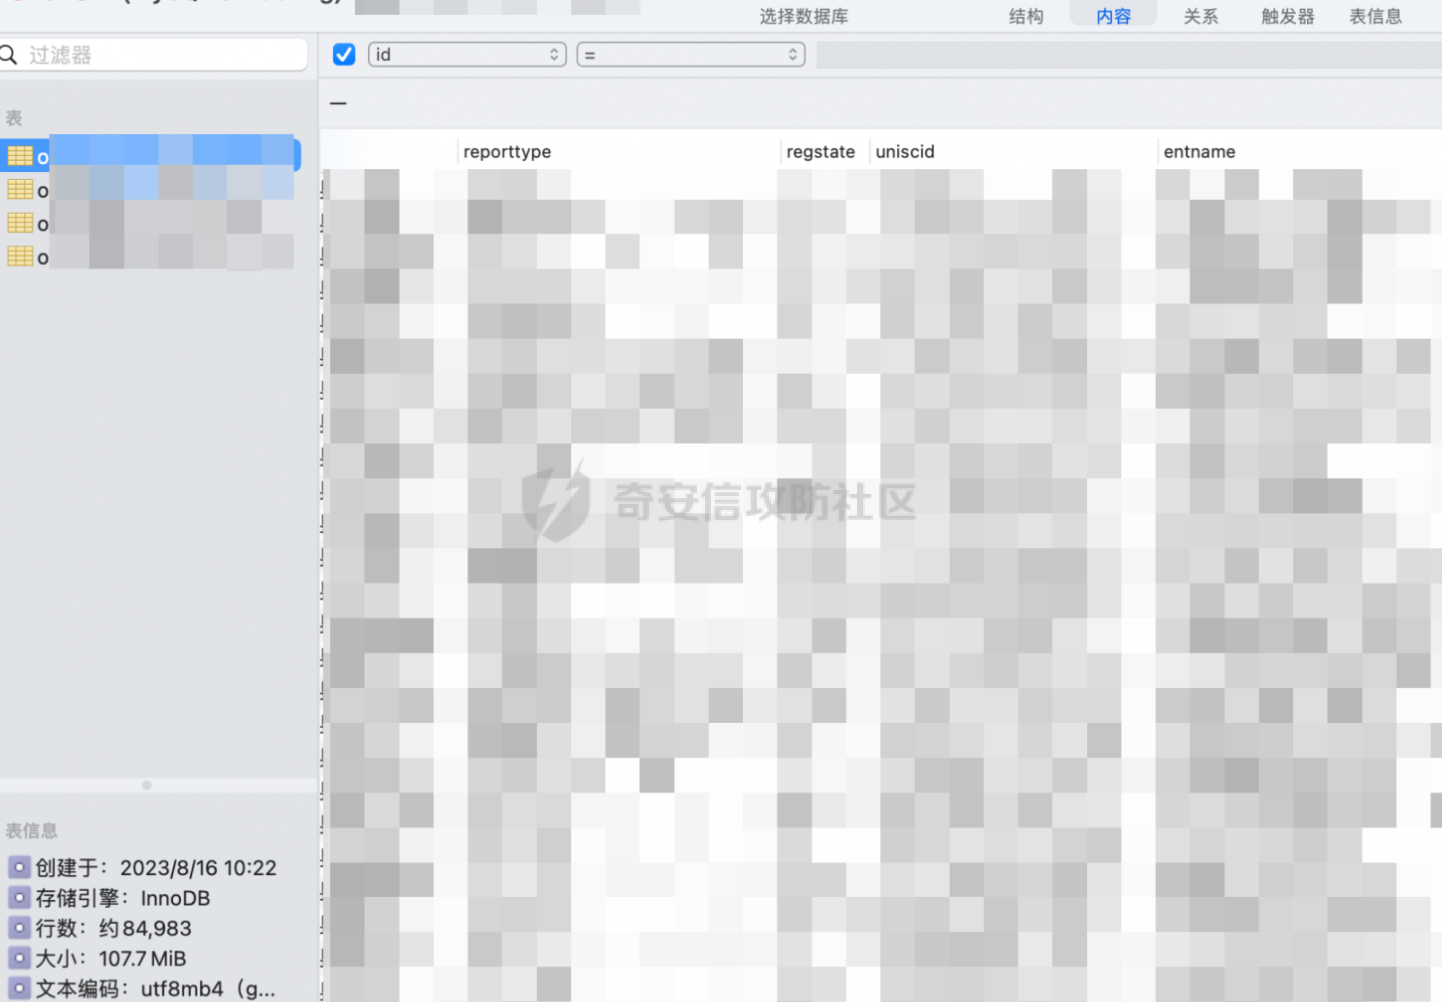Image resolution: width=1442 pixels, height=1002 pixels.
Task: Click the icon beside 文本编码 utf8mb4
Action: pyautogui.click(x=18, y=987)
